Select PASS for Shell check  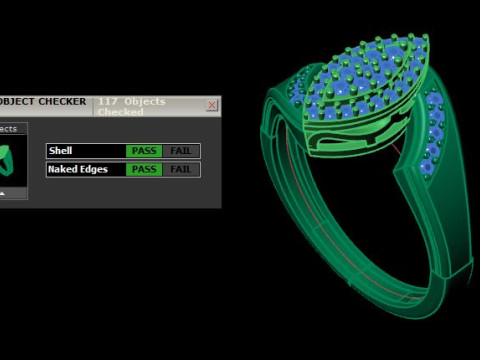(144, 151)
